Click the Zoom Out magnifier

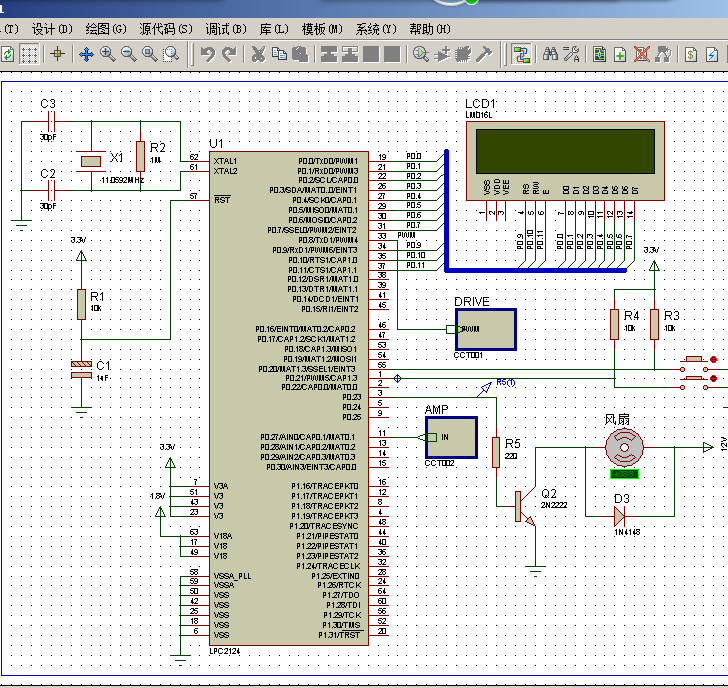coord(129,54)
